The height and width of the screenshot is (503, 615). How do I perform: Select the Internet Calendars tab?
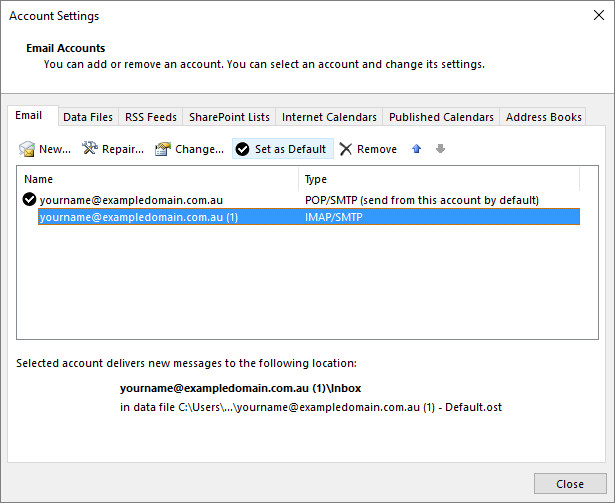tap(329, 117)
